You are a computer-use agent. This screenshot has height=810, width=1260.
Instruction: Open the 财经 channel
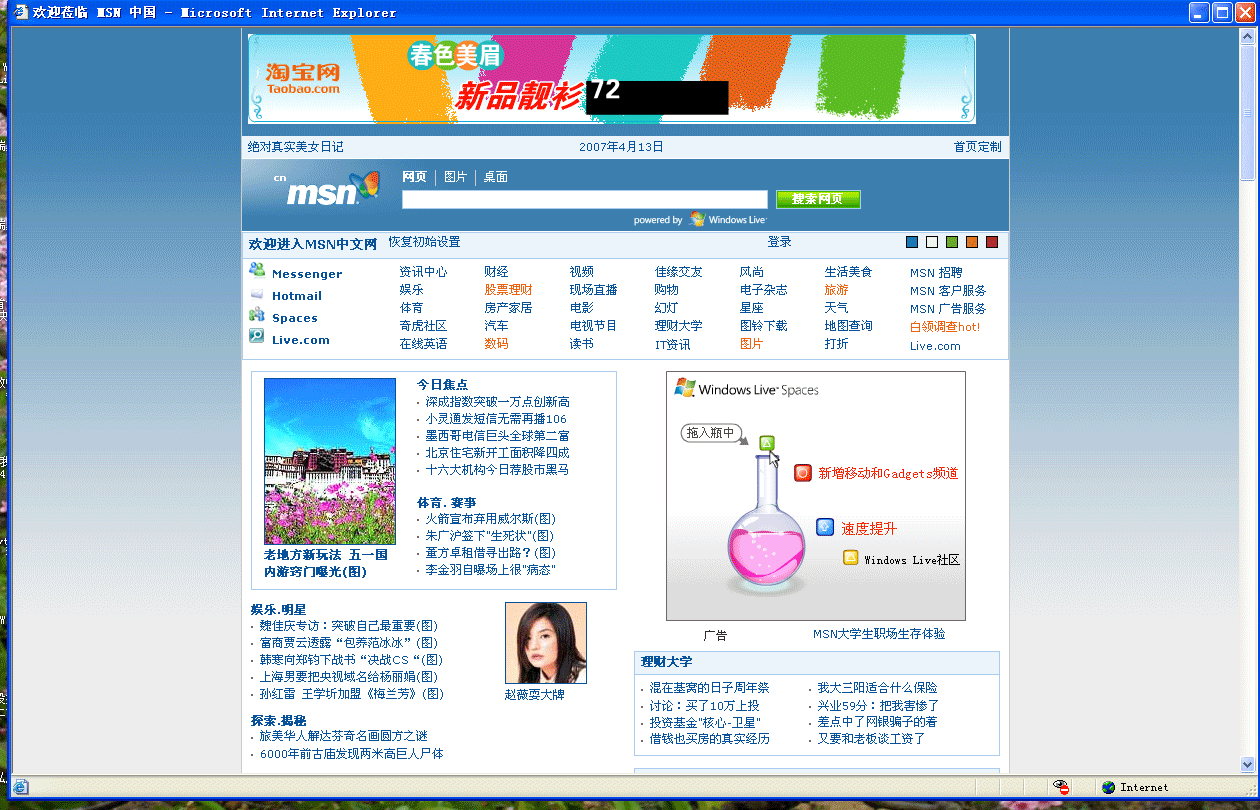click(496, 272)
